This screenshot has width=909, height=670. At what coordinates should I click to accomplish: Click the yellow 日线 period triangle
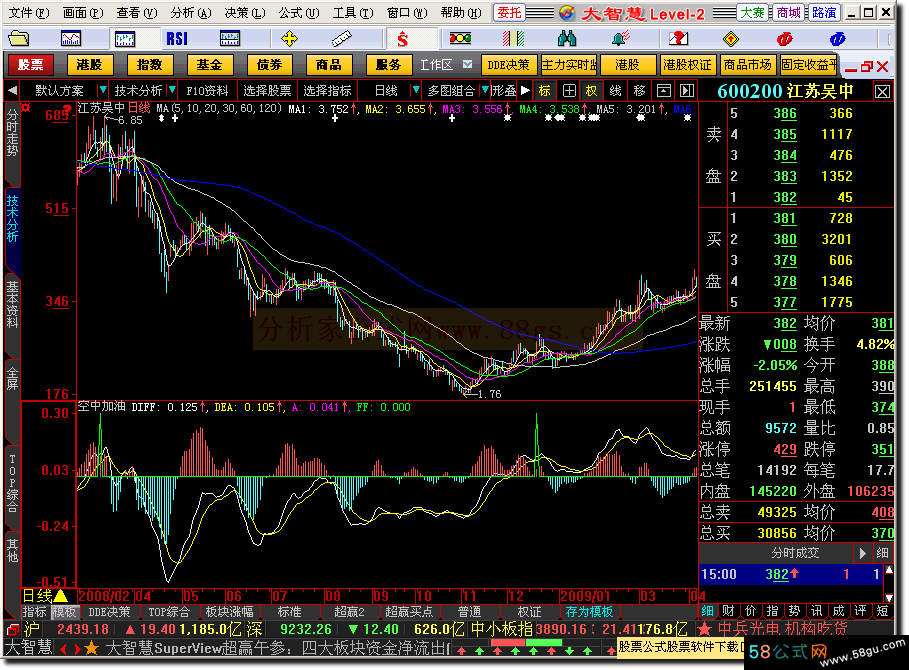click(x=61, y=595)
